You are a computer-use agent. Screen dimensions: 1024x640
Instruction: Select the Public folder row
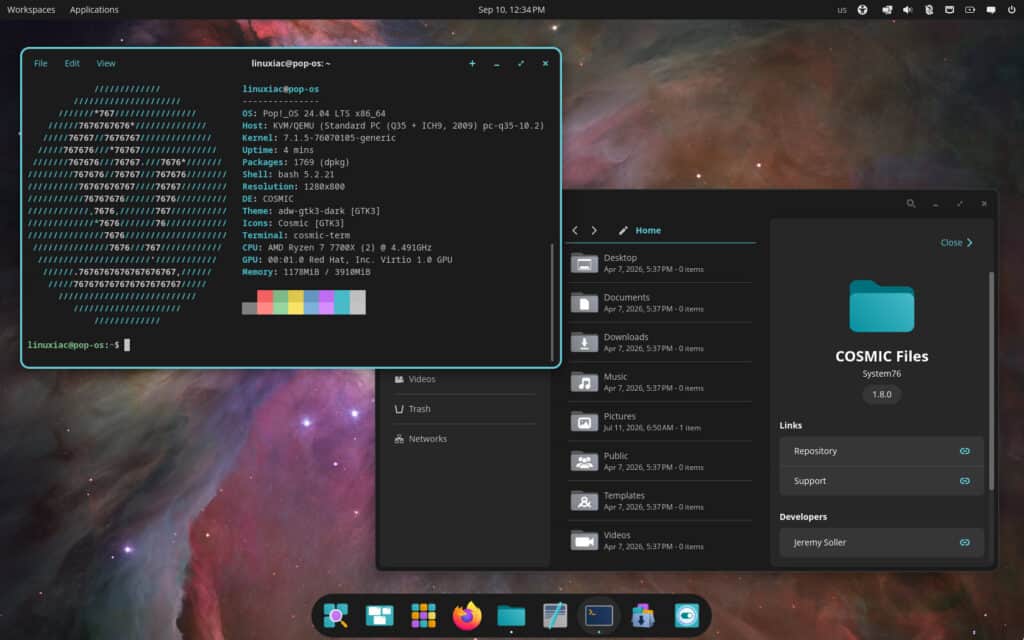661,462
